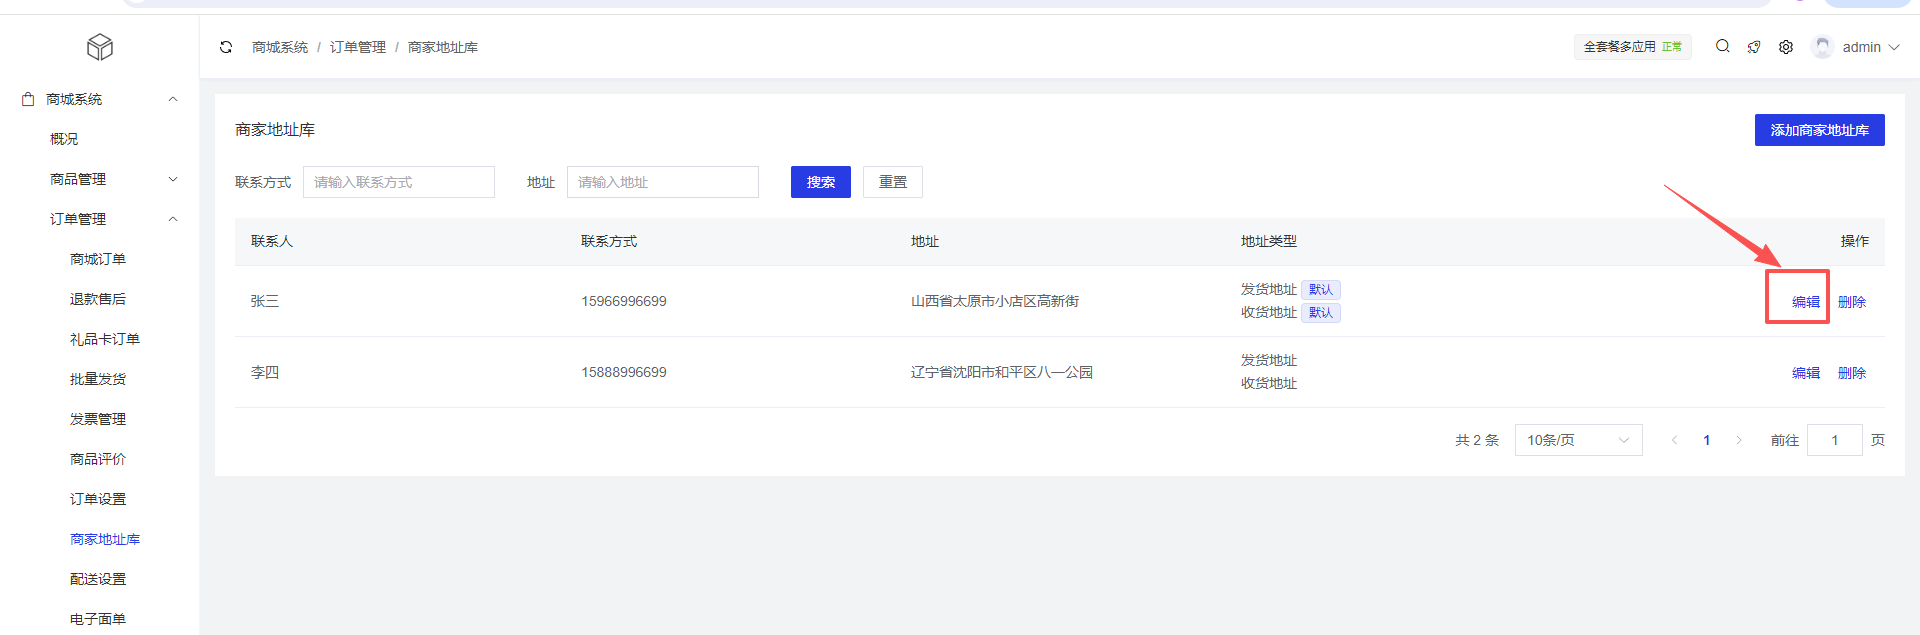Navigate to 配送设置 in the sidebar
This screenshot has height=635, width=1920.
pyautogui.click(x=98, y=579)
